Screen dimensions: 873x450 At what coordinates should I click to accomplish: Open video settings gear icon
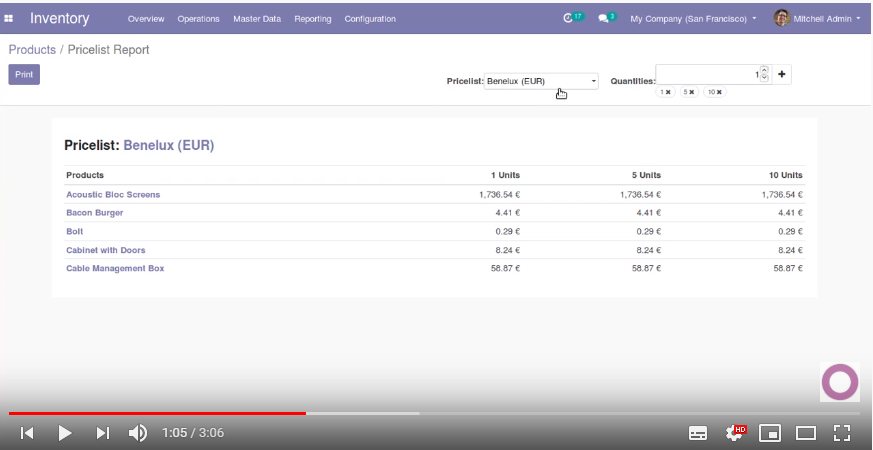coord(735,433)
